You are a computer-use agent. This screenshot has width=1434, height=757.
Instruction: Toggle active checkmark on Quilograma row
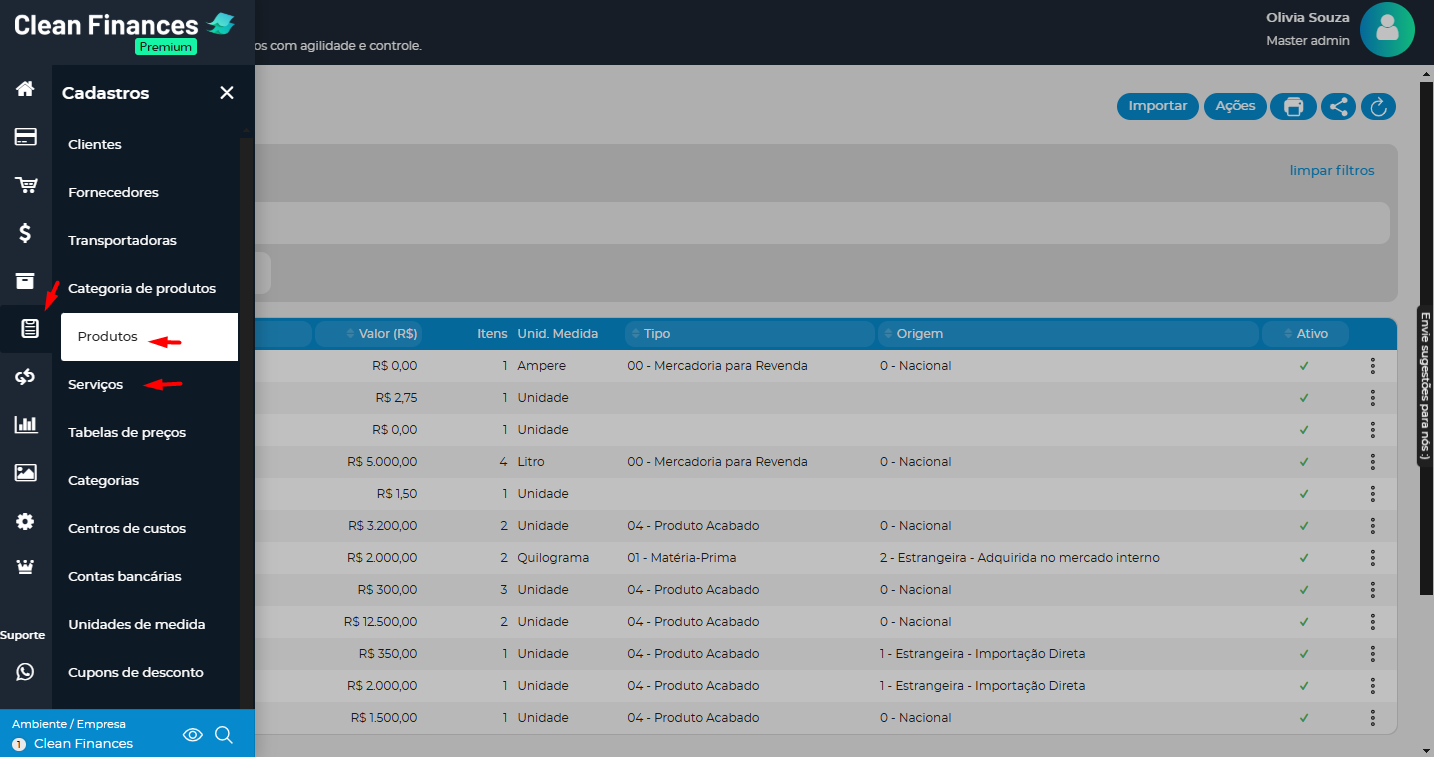(1303, 558)
